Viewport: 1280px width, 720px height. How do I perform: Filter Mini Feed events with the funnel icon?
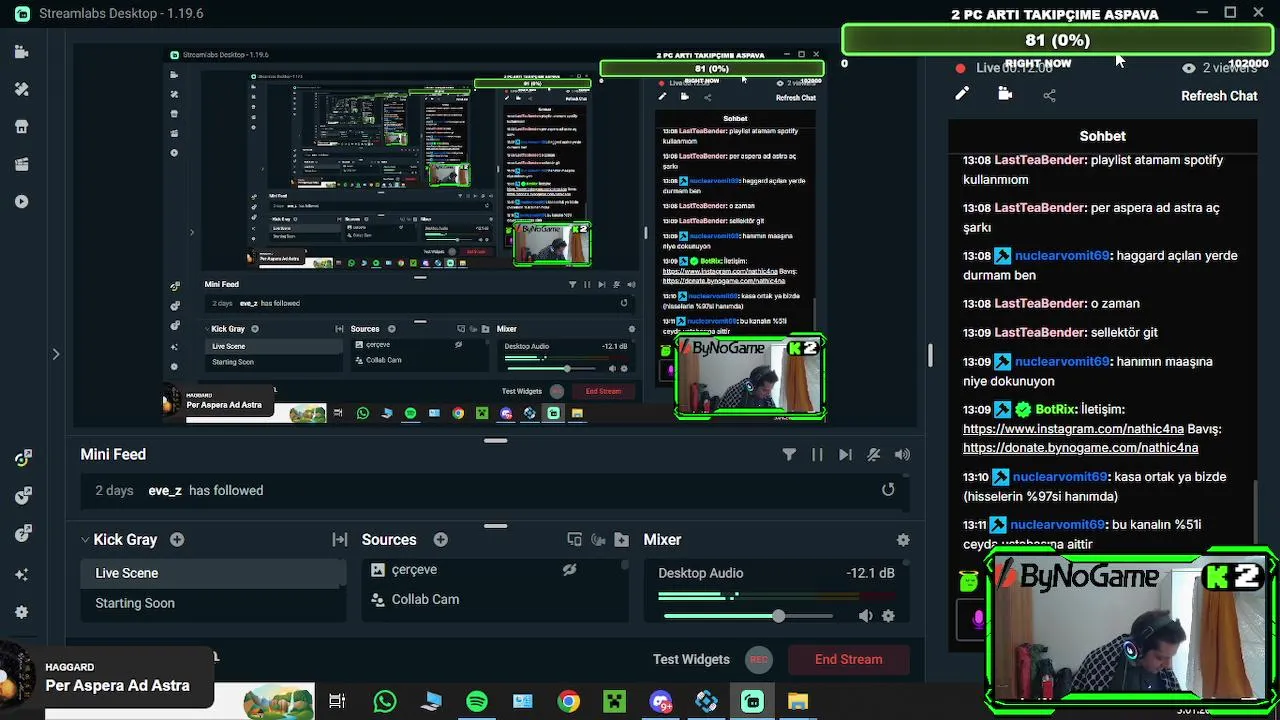pos(789,454)
